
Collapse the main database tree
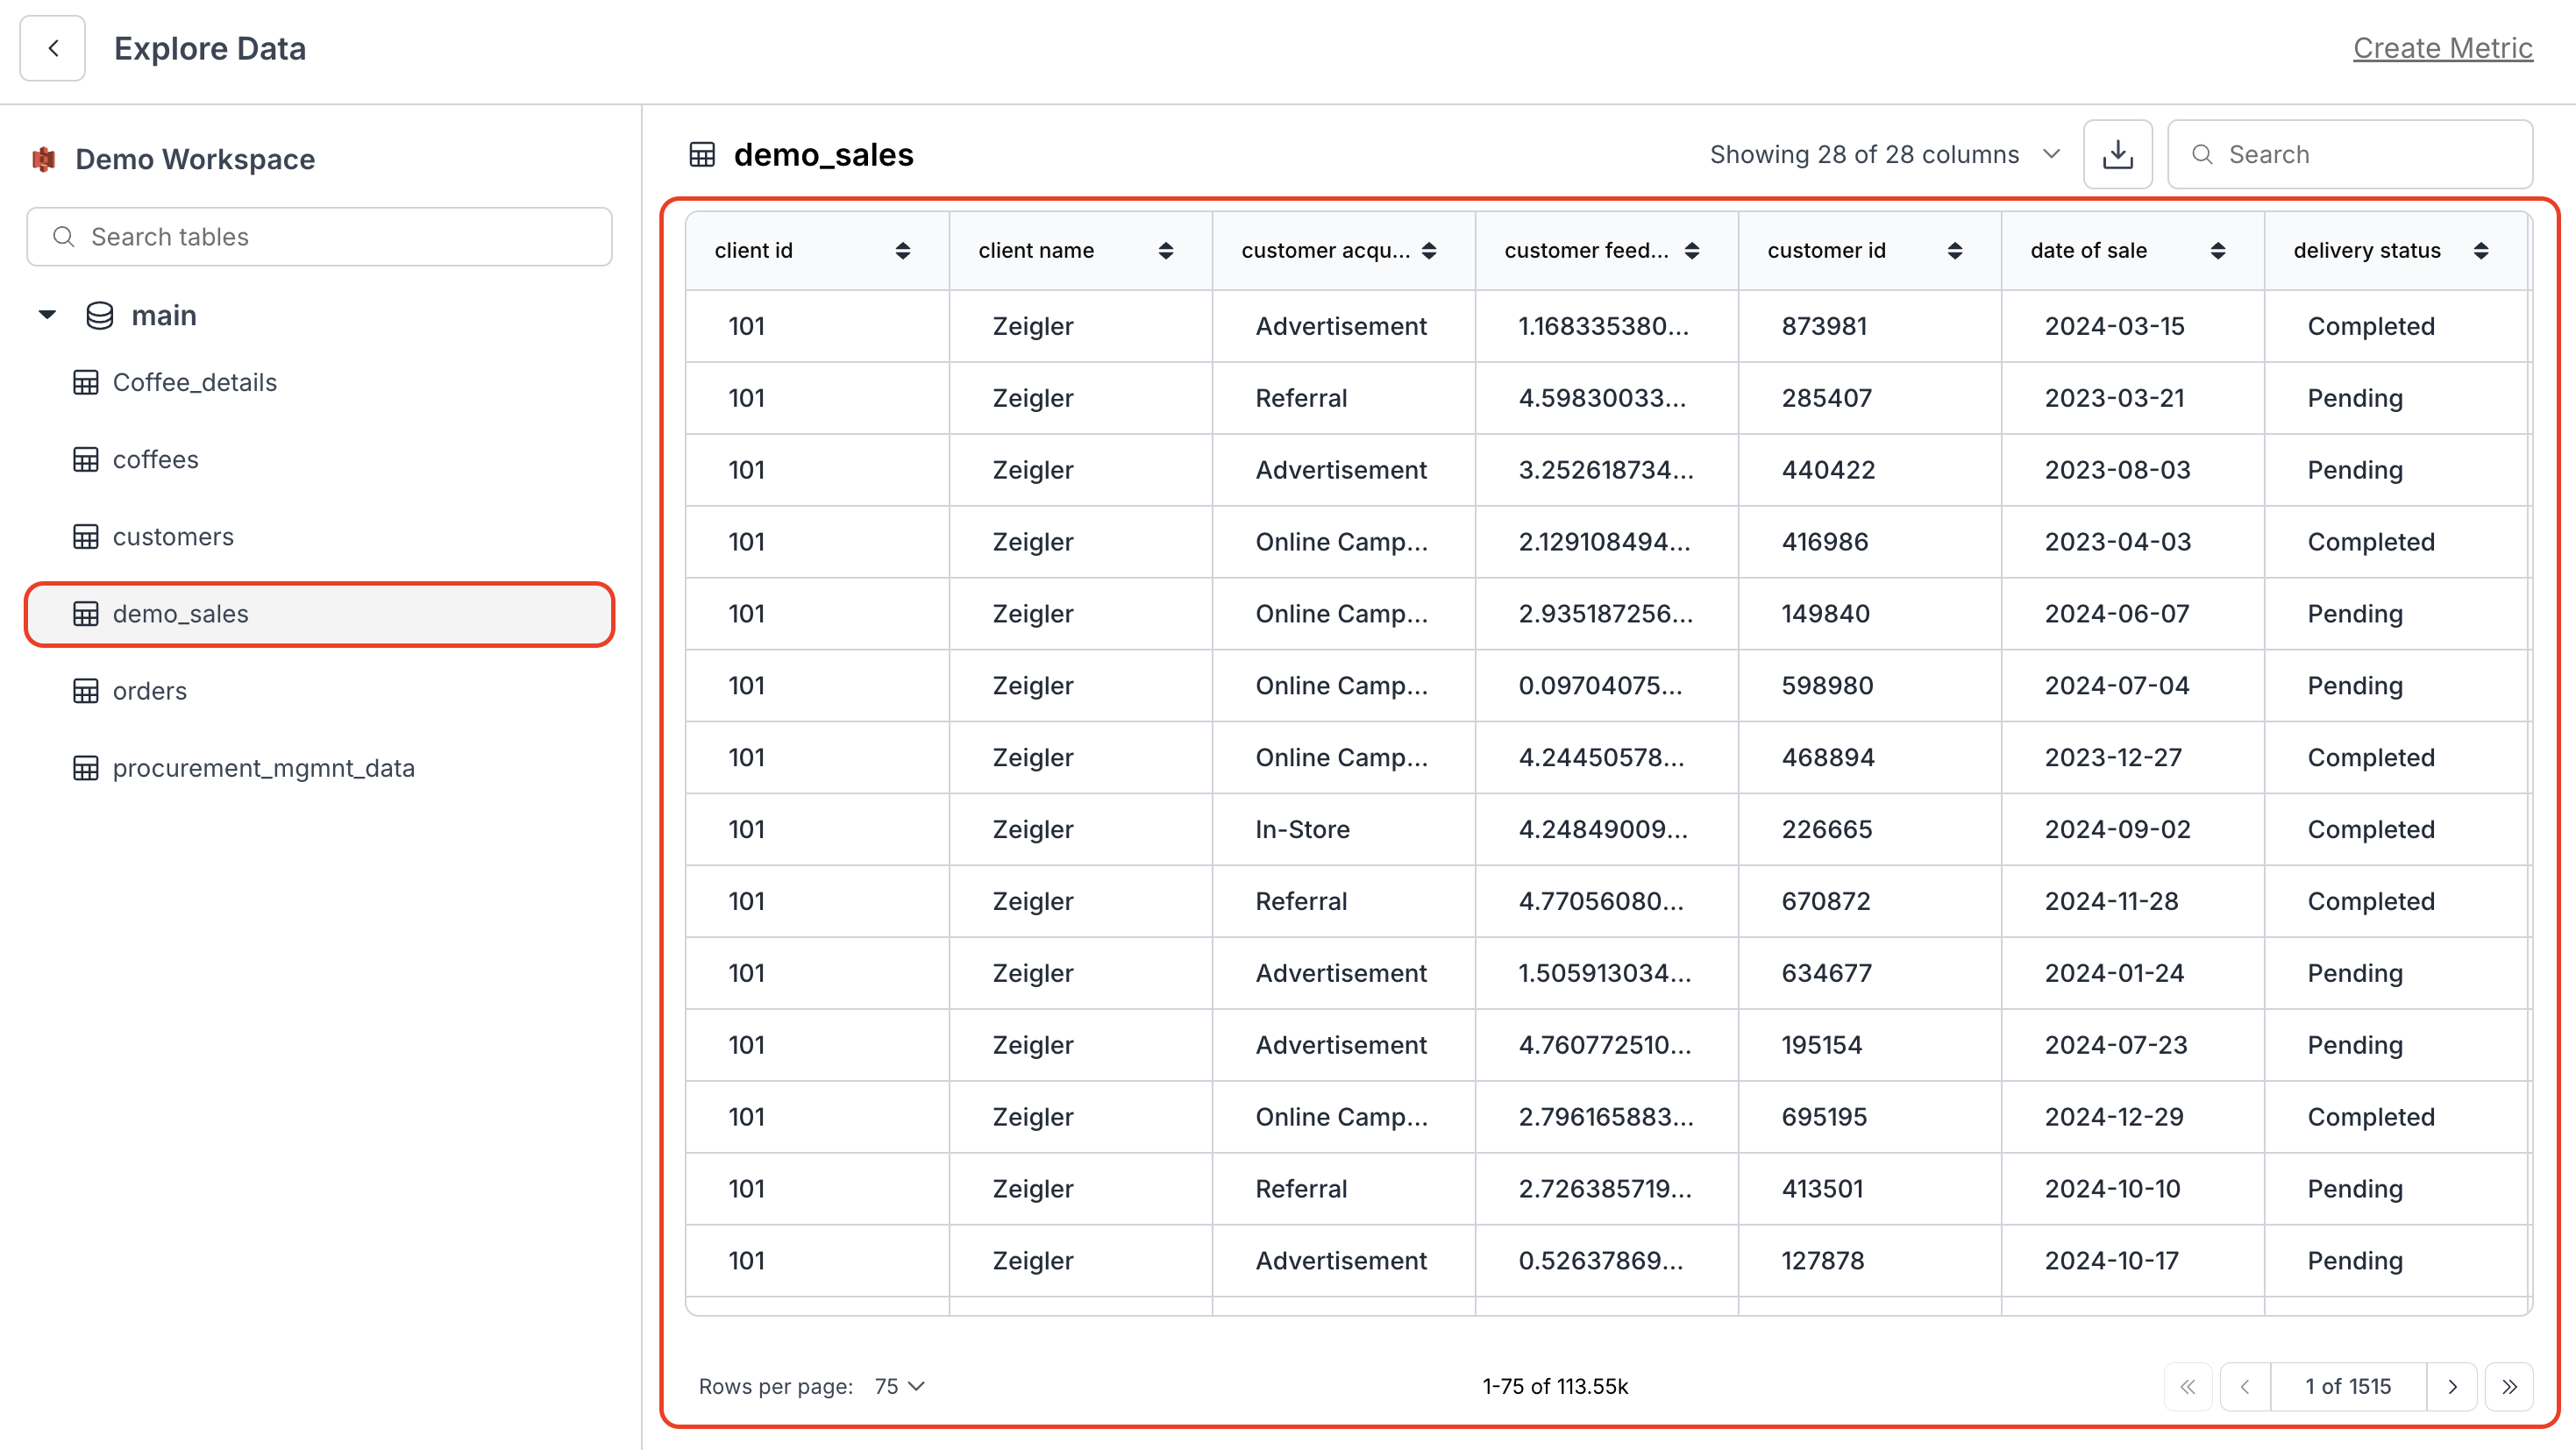point(47,315)
